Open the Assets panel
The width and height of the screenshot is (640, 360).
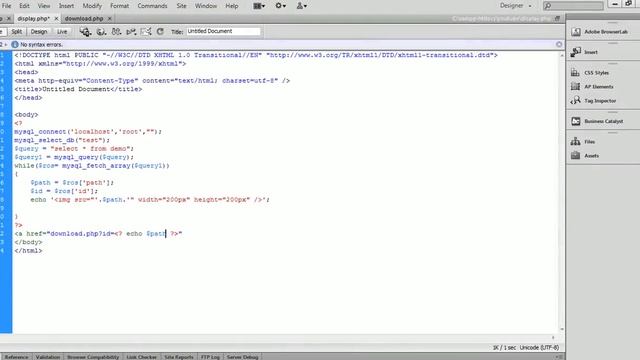tap(585, 156)
